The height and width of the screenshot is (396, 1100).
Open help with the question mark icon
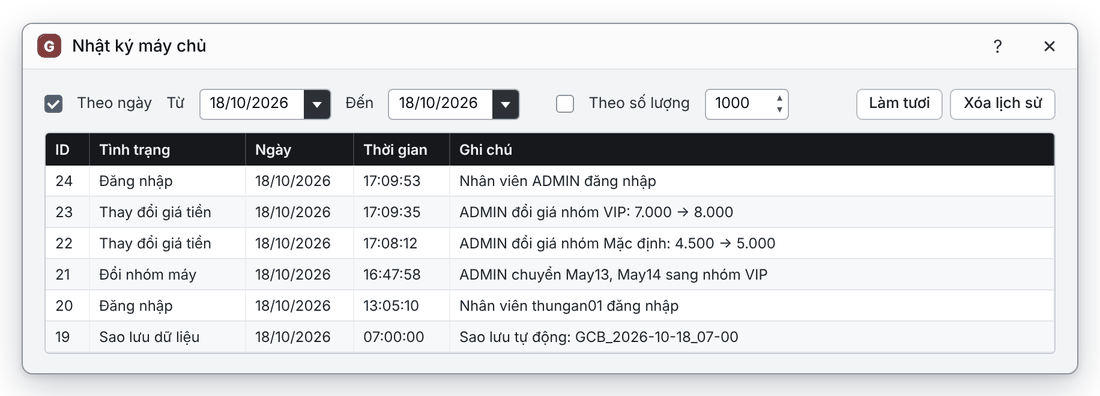(x=997, y=46)
